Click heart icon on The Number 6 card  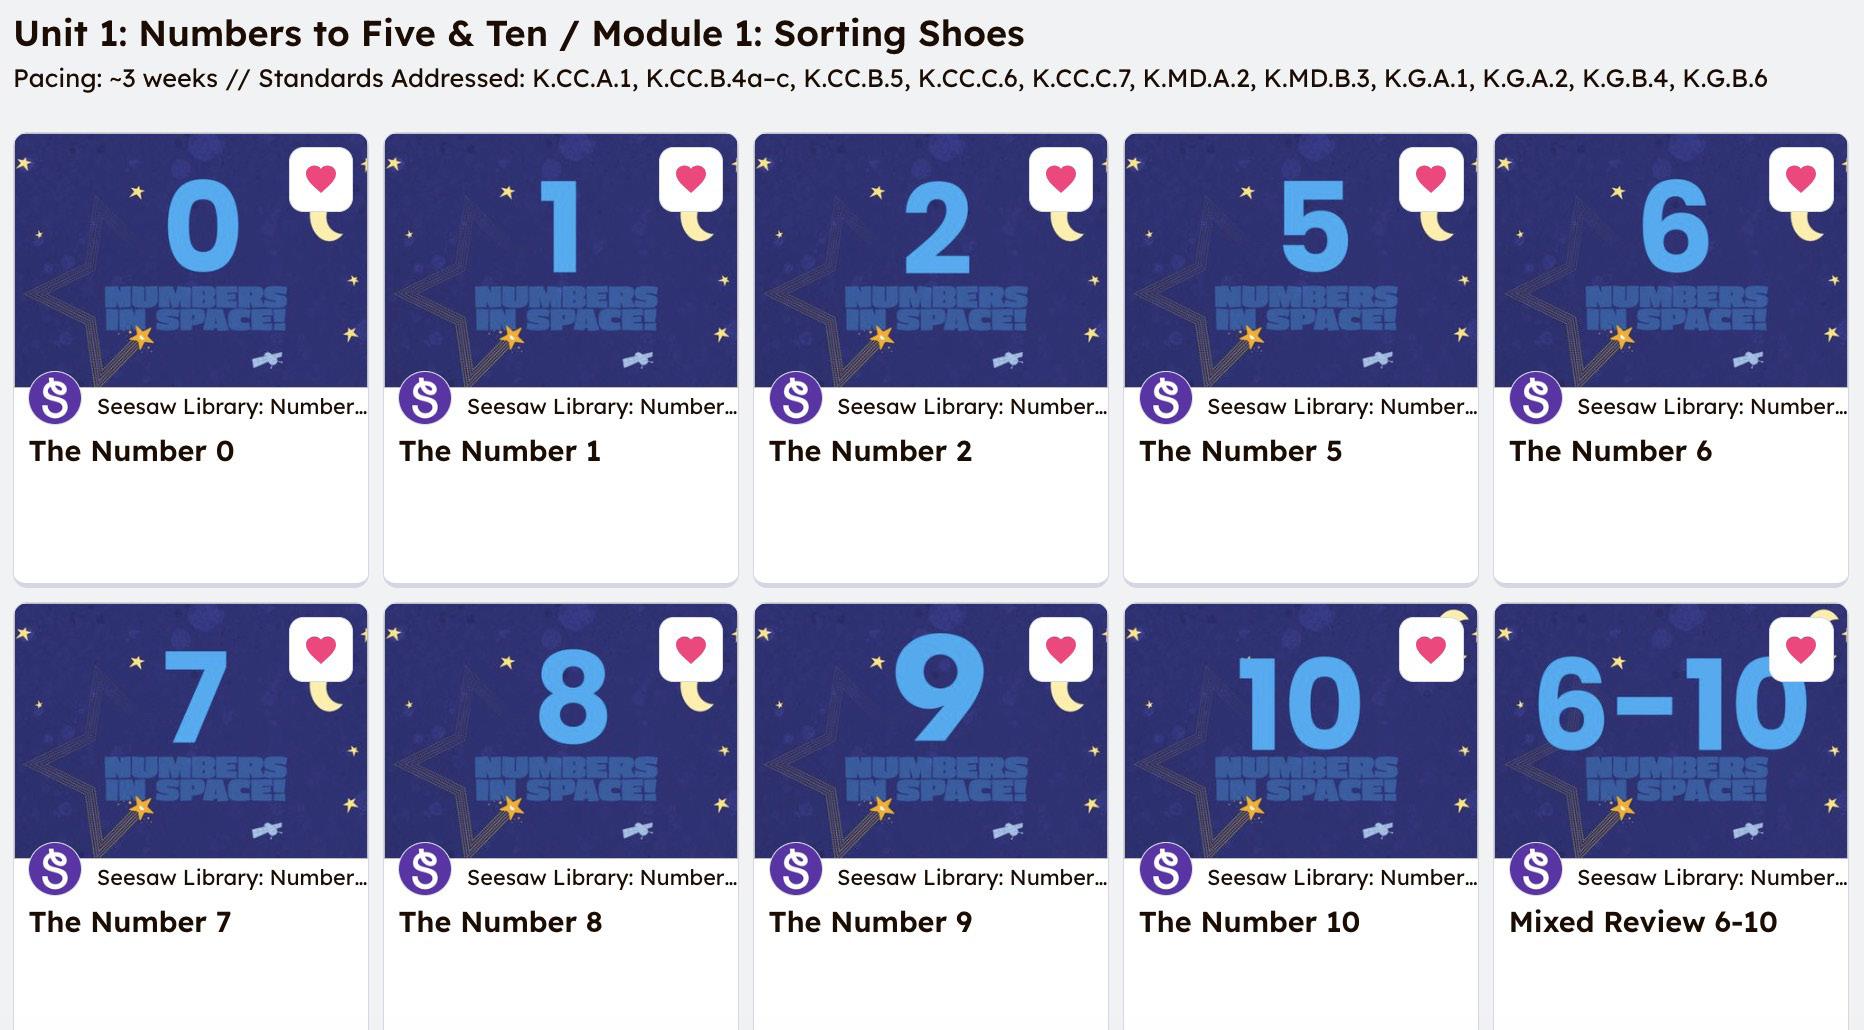pyautogui.click(x=1801, y=179)
